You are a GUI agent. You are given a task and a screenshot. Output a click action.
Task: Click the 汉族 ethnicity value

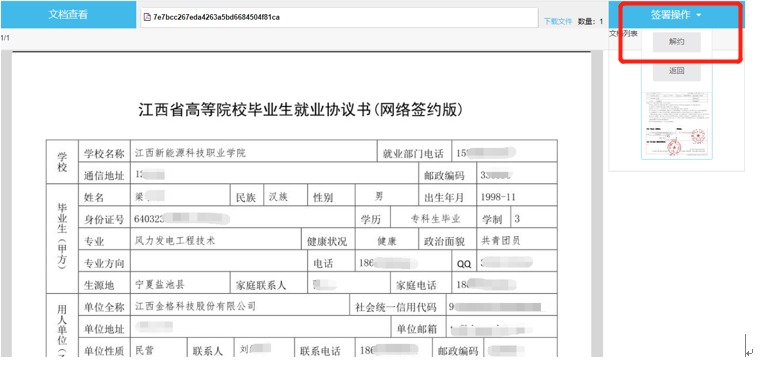[x=278, y=197]
